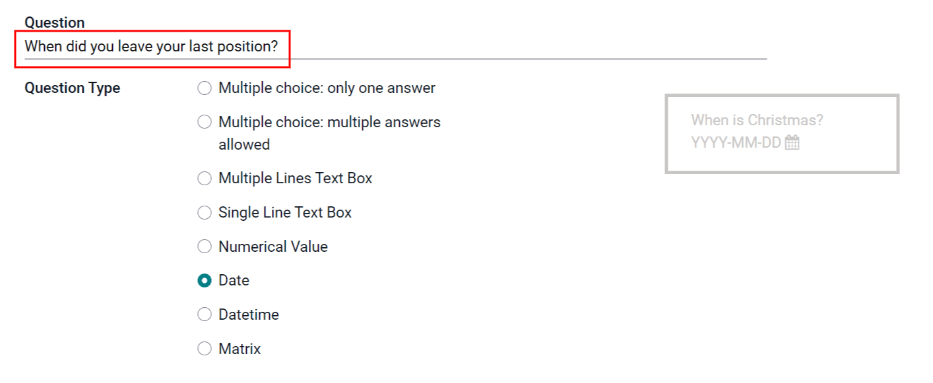Choose the Matrix radio button circle
The height and width of the screenshot is (383, 933).
204,349
